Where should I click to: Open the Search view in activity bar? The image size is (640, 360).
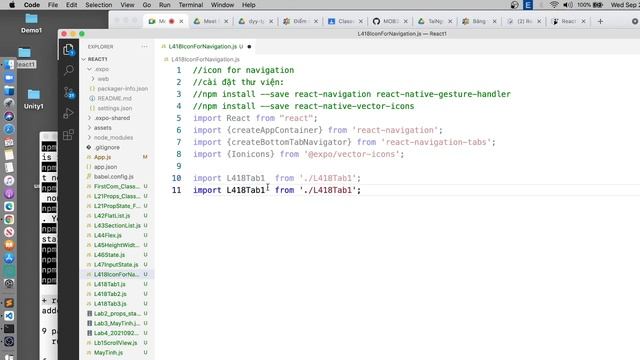(69, 70)
